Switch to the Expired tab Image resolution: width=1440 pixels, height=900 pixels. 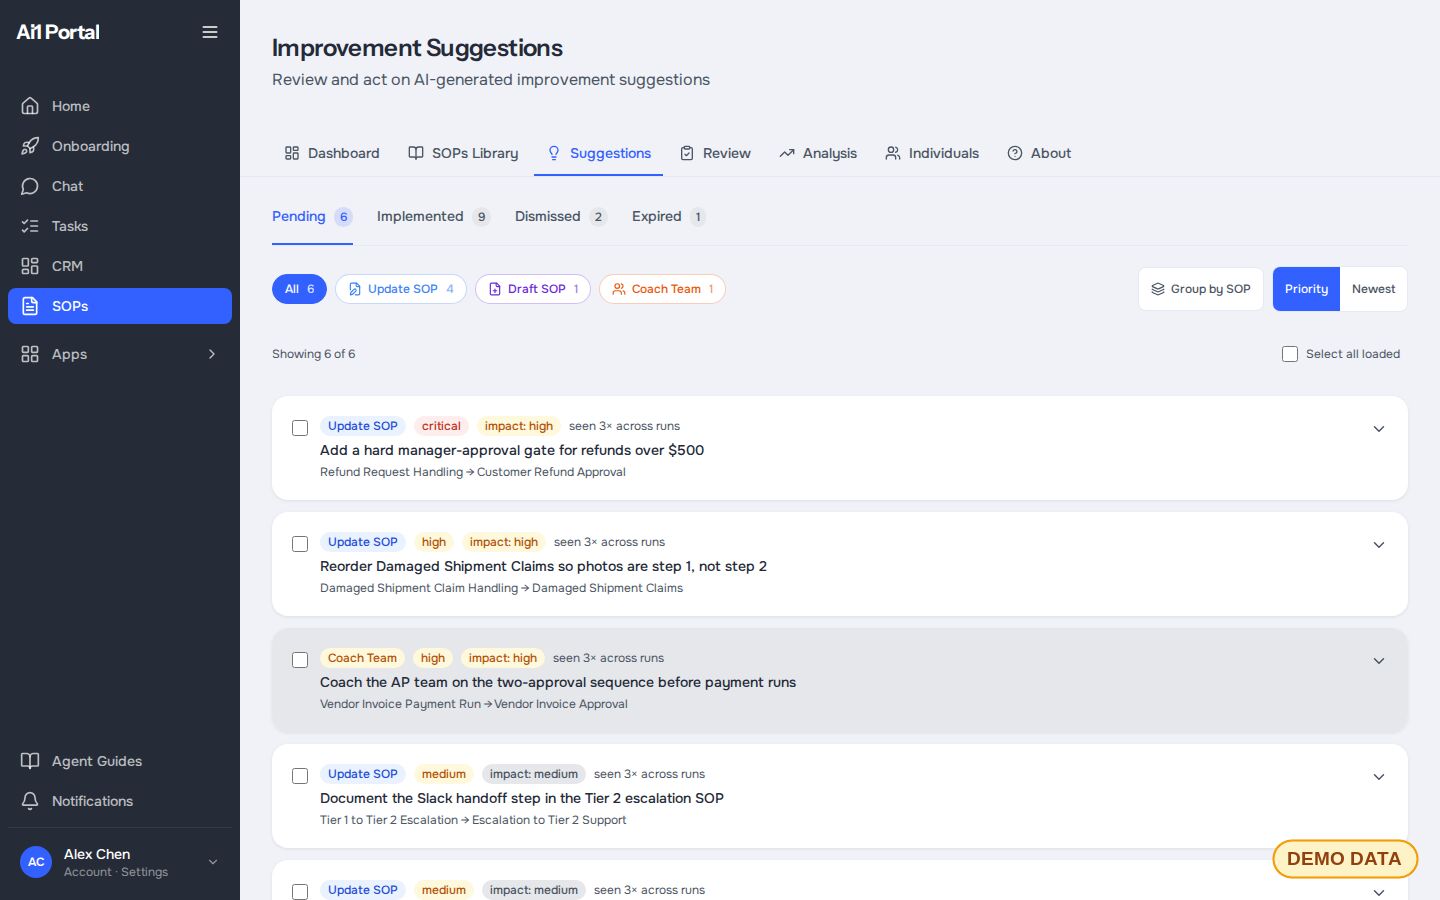668,217
